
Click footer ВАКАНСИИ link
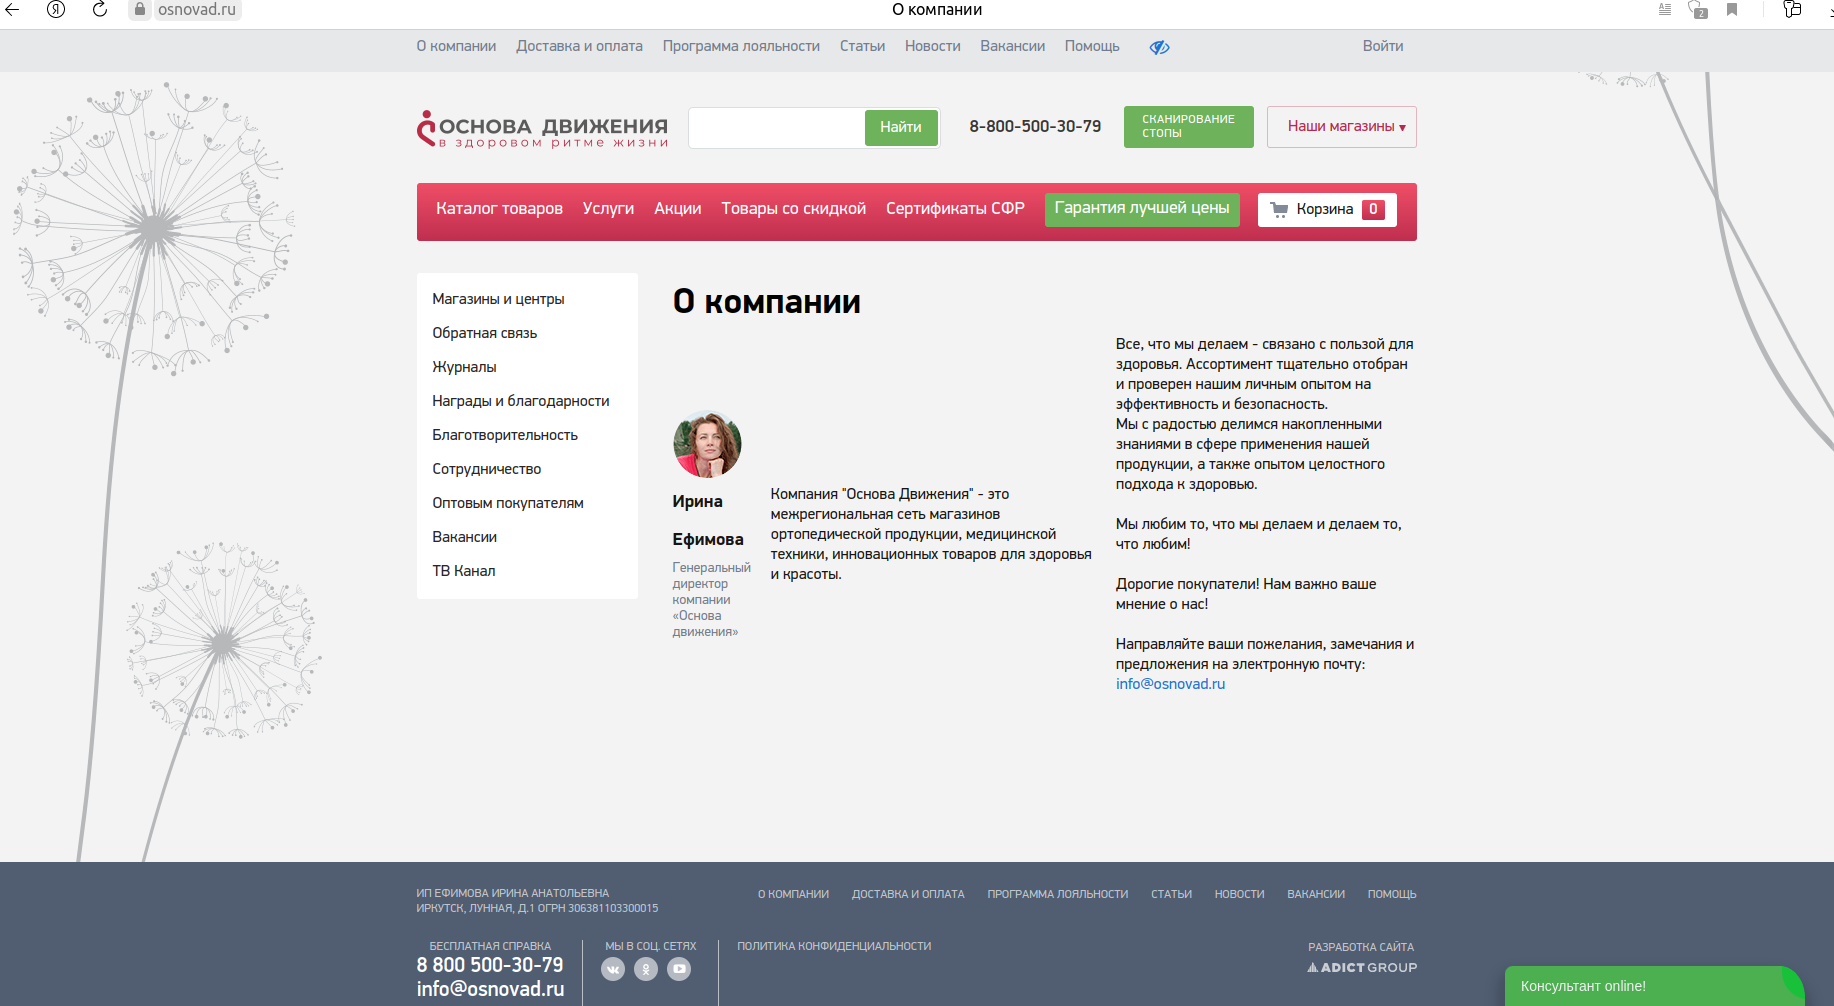click(x=1316, y=894)
